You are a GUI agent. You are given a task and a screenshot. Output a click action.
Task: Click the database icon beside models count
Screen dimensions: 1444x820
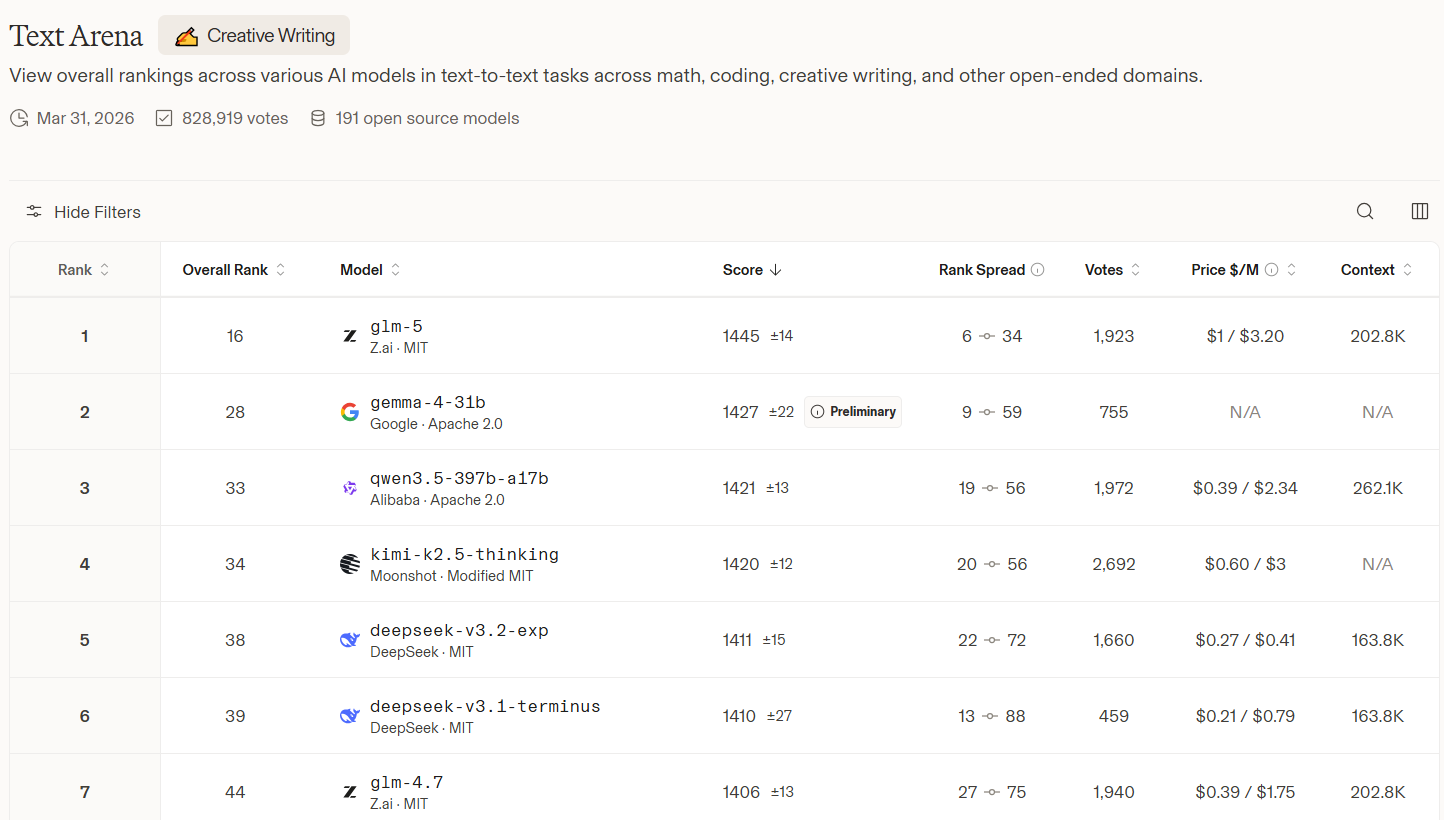point(318,118)
